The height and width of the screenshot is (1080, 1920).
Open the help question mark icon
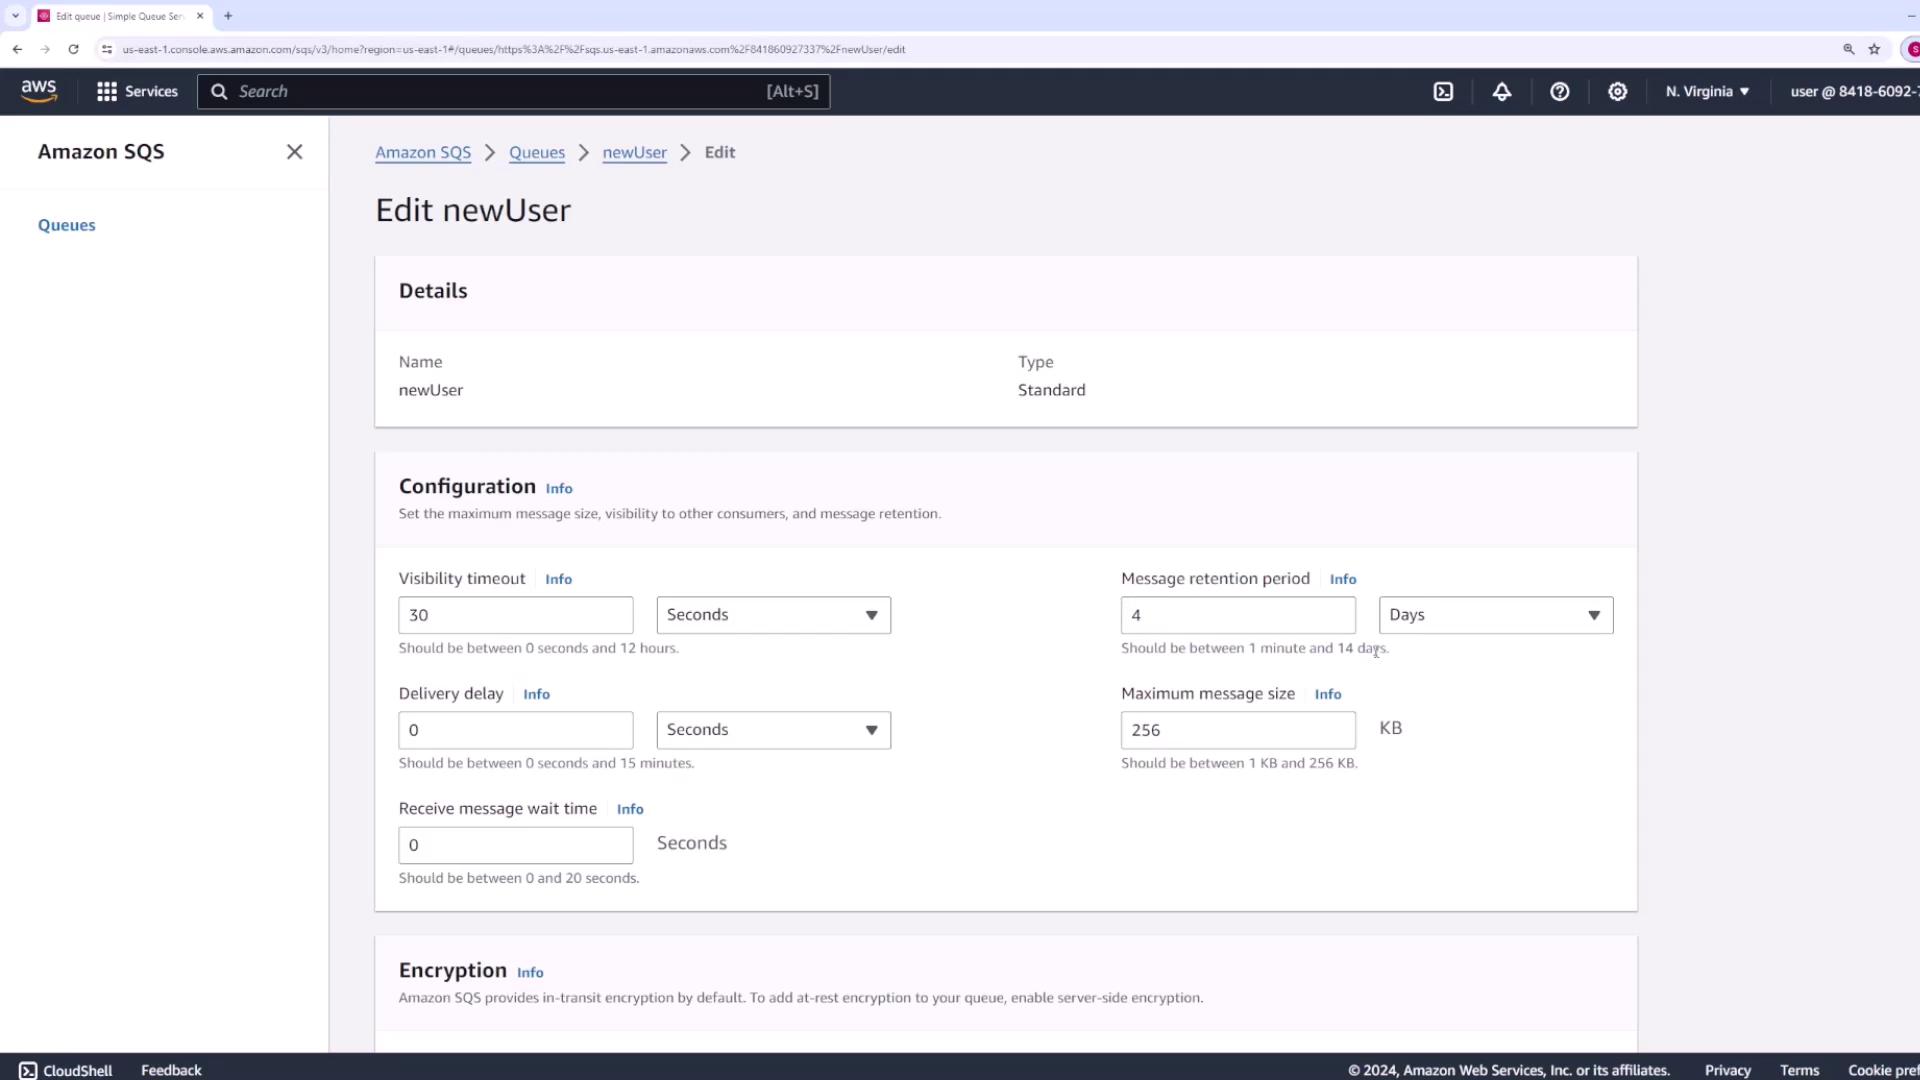[x=1559, y=91]
